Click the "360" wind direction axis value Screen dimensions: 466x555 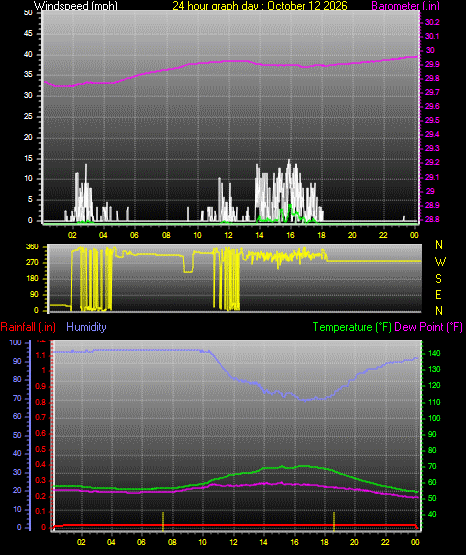tap(32, 247)
